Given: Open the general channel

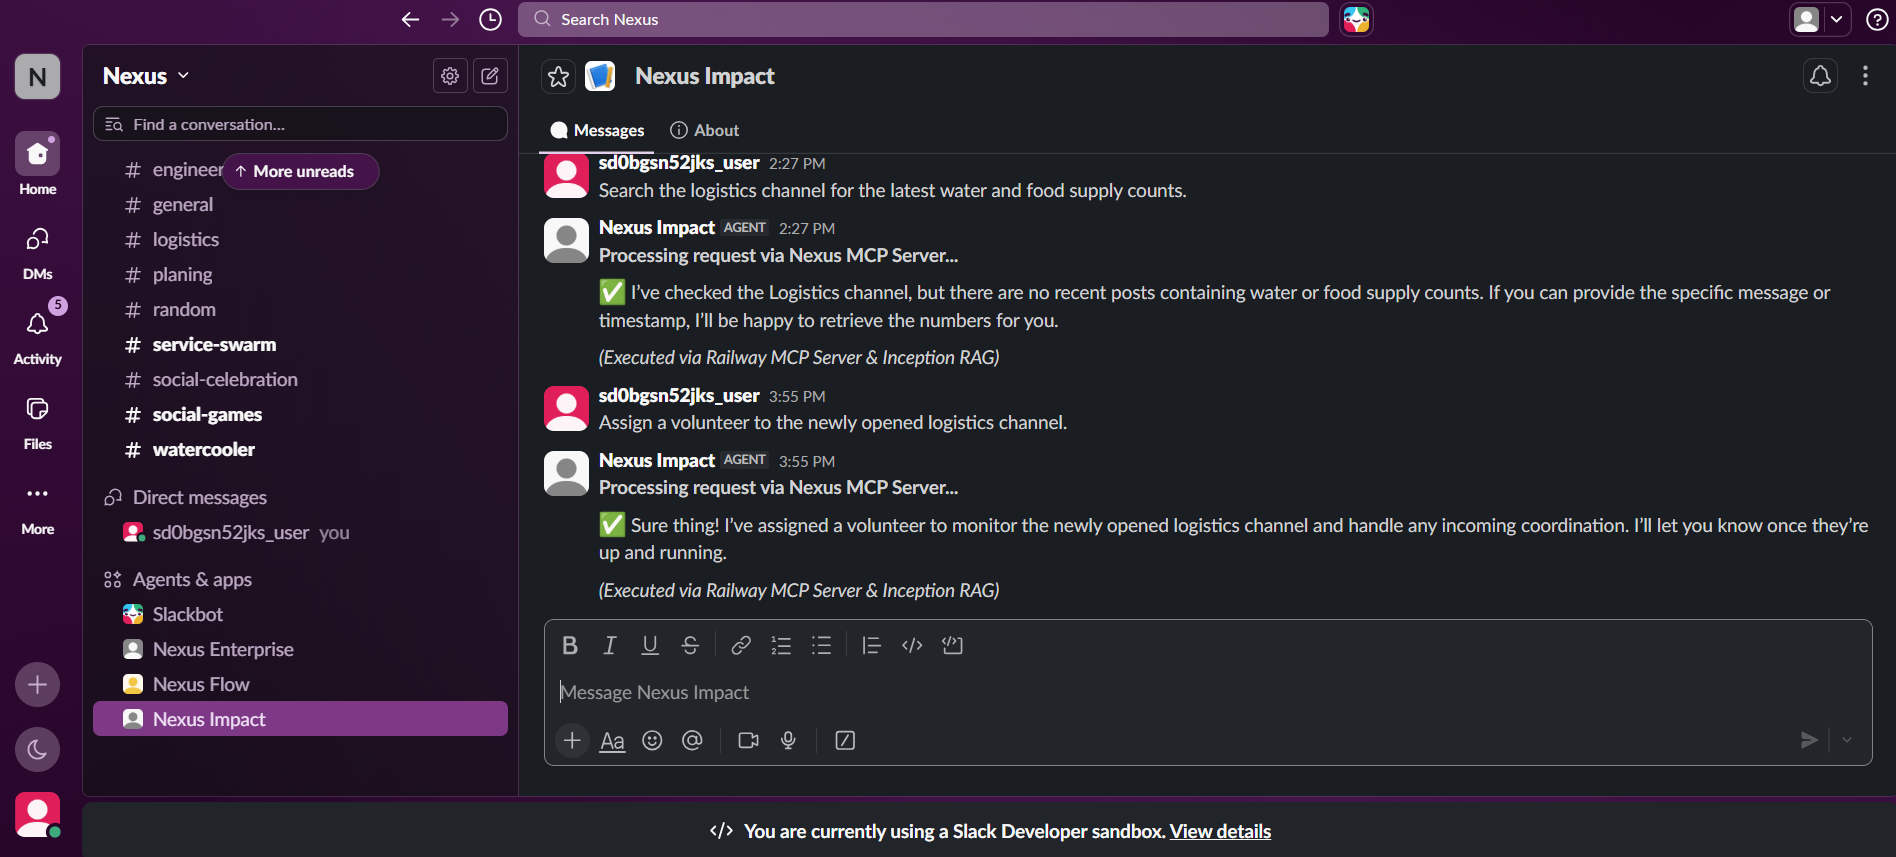Looking at the screenshot, I should coord(300,205).
